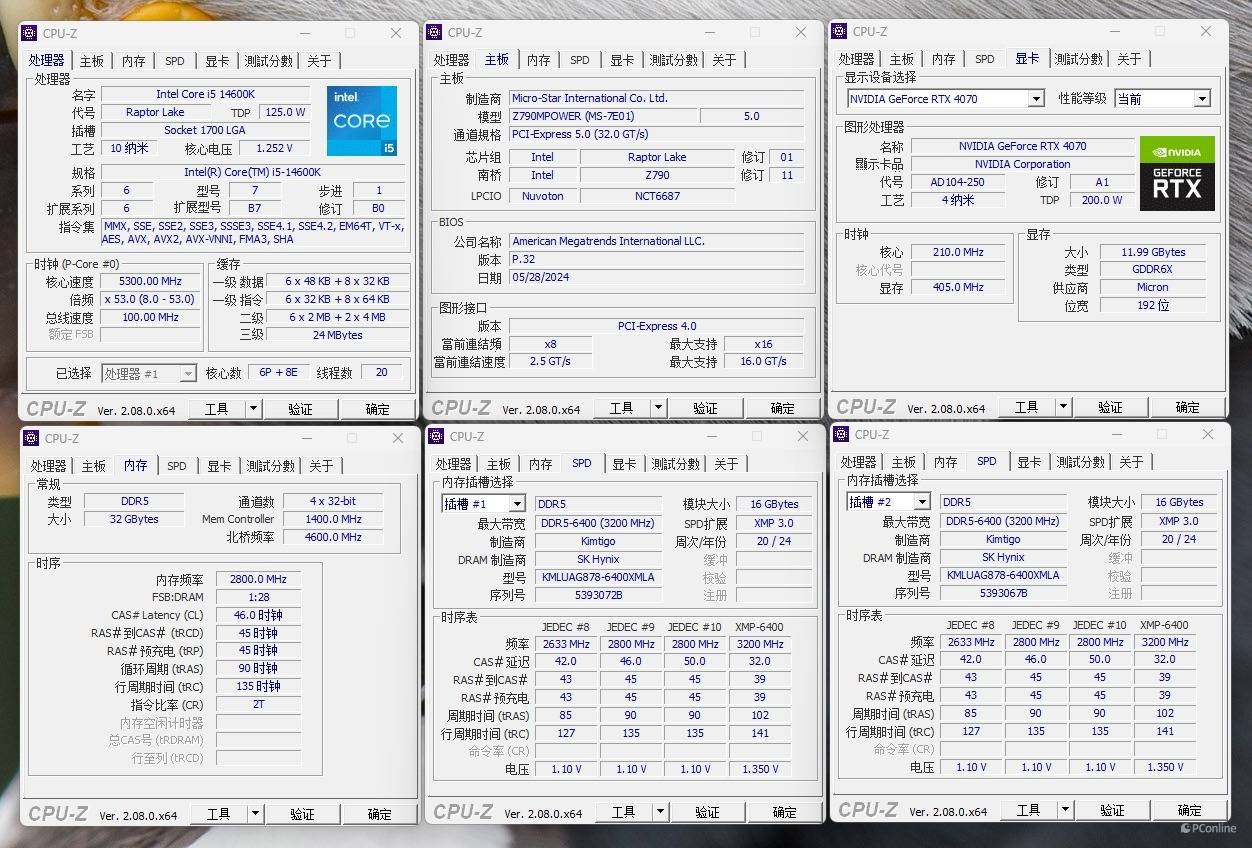Open the 性能等级 当前 dropdown
Viewport: 1252px width, 848px height.
pyautogui.click(x=1162, y=98)
